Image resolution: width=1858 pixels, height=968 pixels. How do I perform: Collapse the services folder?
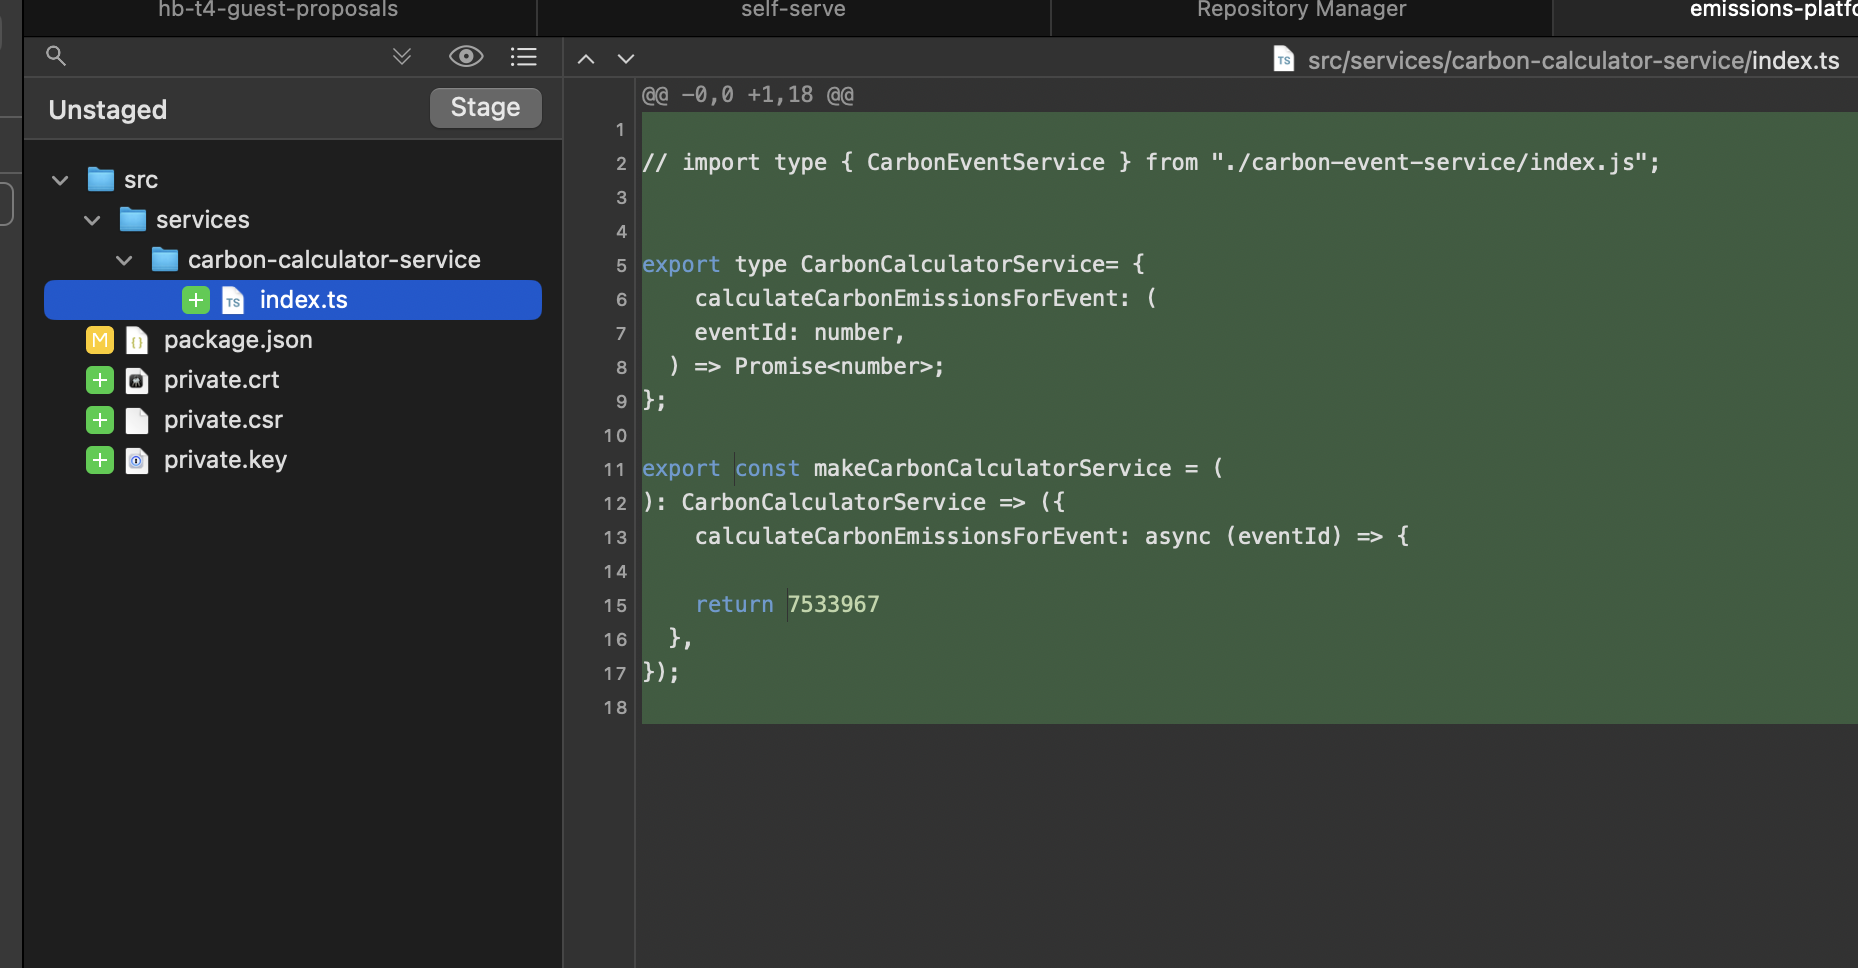tap(92, 220)
